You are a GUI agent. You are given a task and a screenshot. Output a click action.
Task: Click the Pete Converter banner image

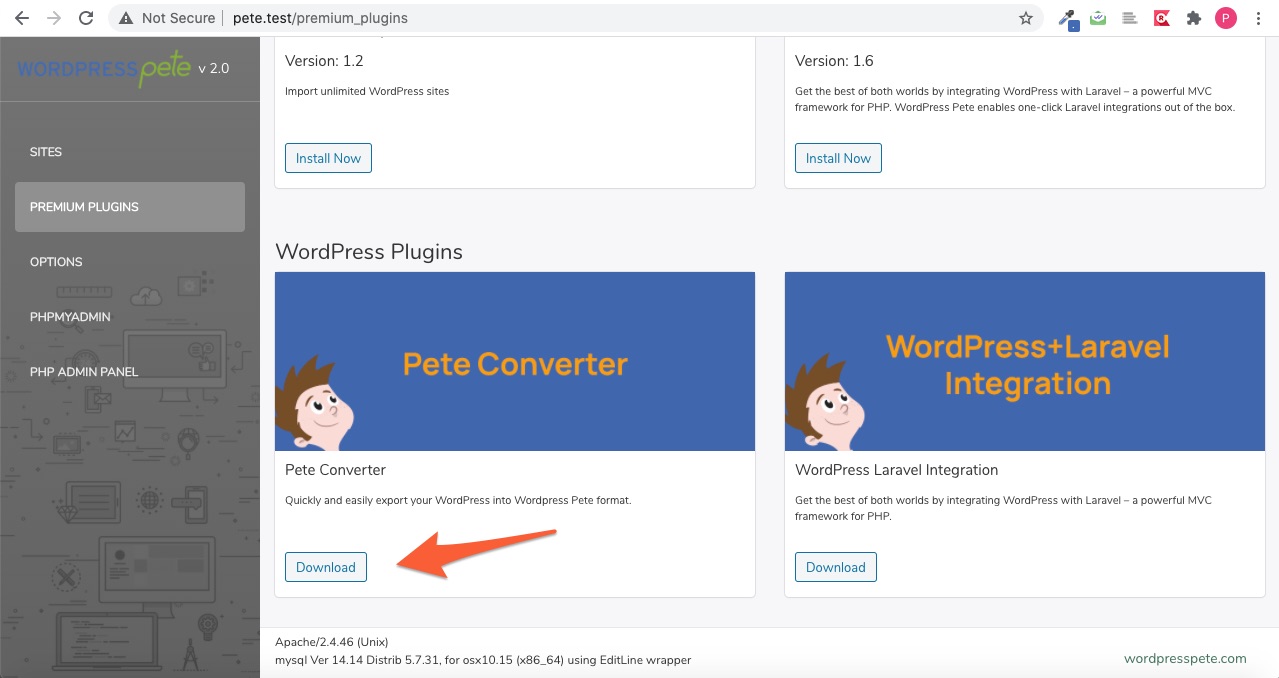(x=515, y=361)
